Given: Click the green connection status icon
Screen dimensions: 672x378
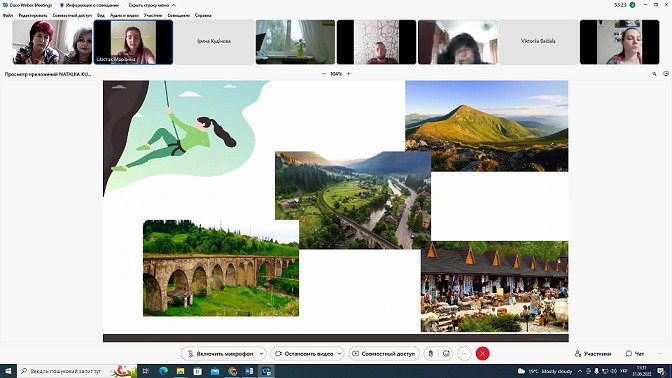Looking at the screenshot, I should click(x=632, y=5).
